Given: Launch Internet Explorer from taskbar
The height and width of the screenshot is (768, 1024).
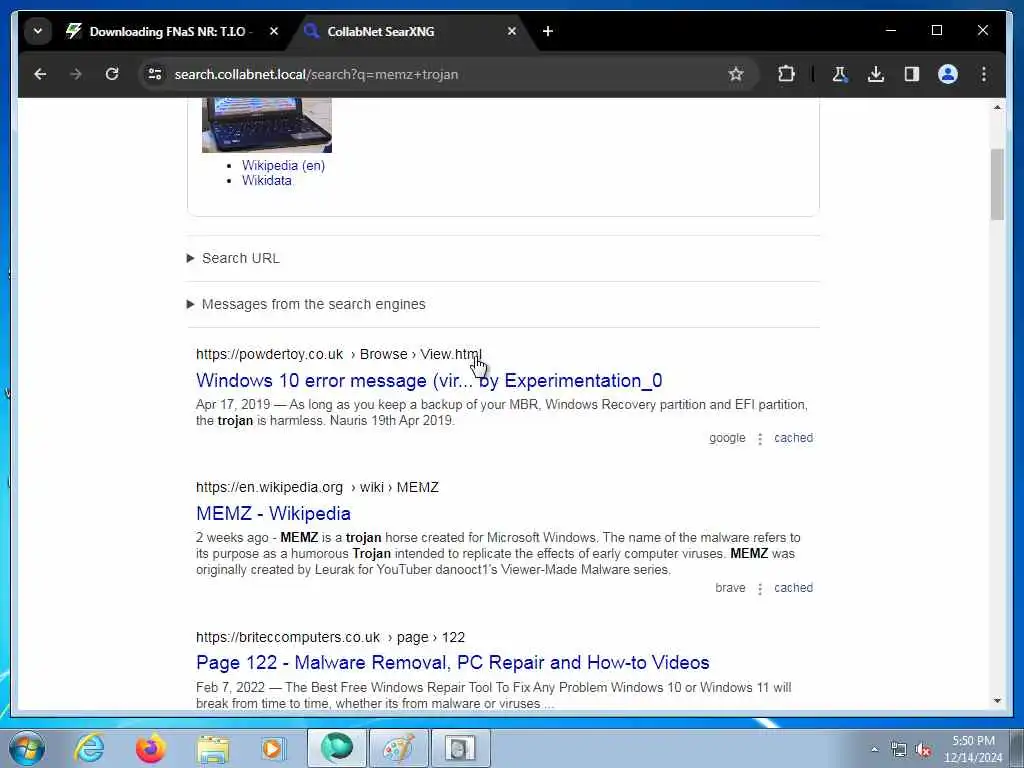Looking at the screenshot, I should 89,748.
